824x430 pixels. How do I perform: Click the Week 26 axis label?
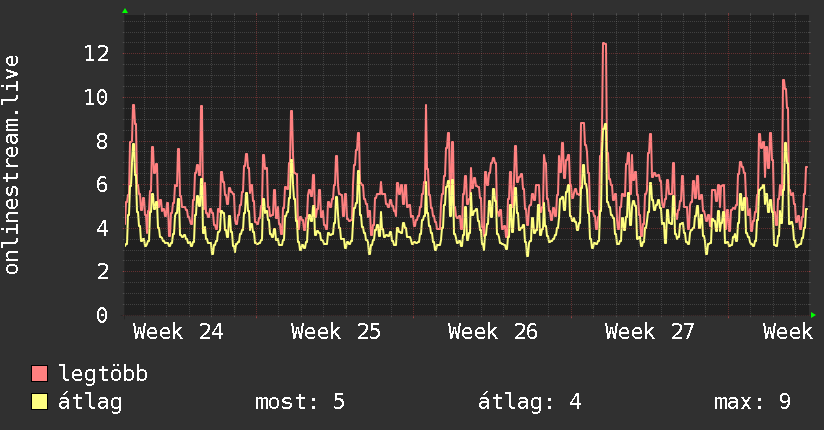coord(493,332)
